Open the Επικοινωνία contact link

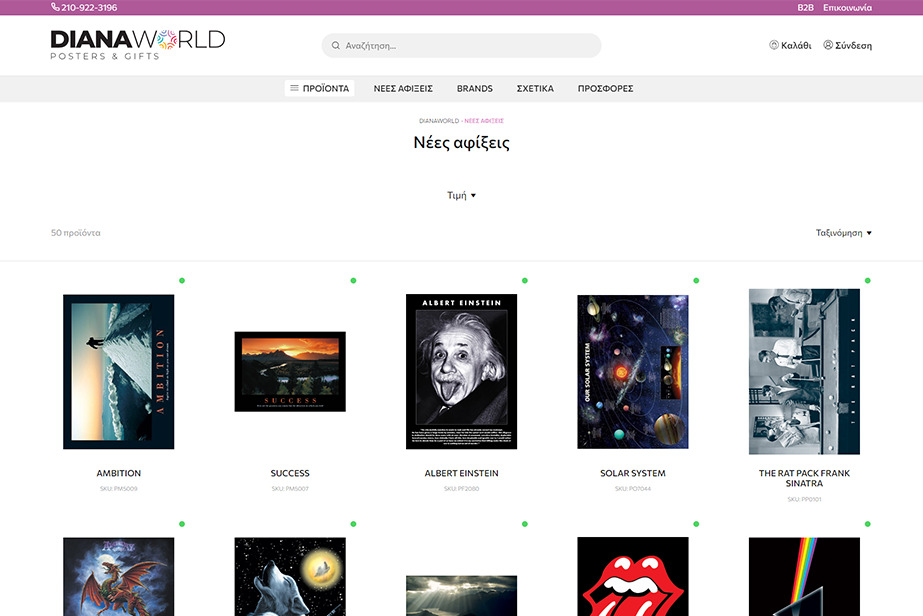847,8
